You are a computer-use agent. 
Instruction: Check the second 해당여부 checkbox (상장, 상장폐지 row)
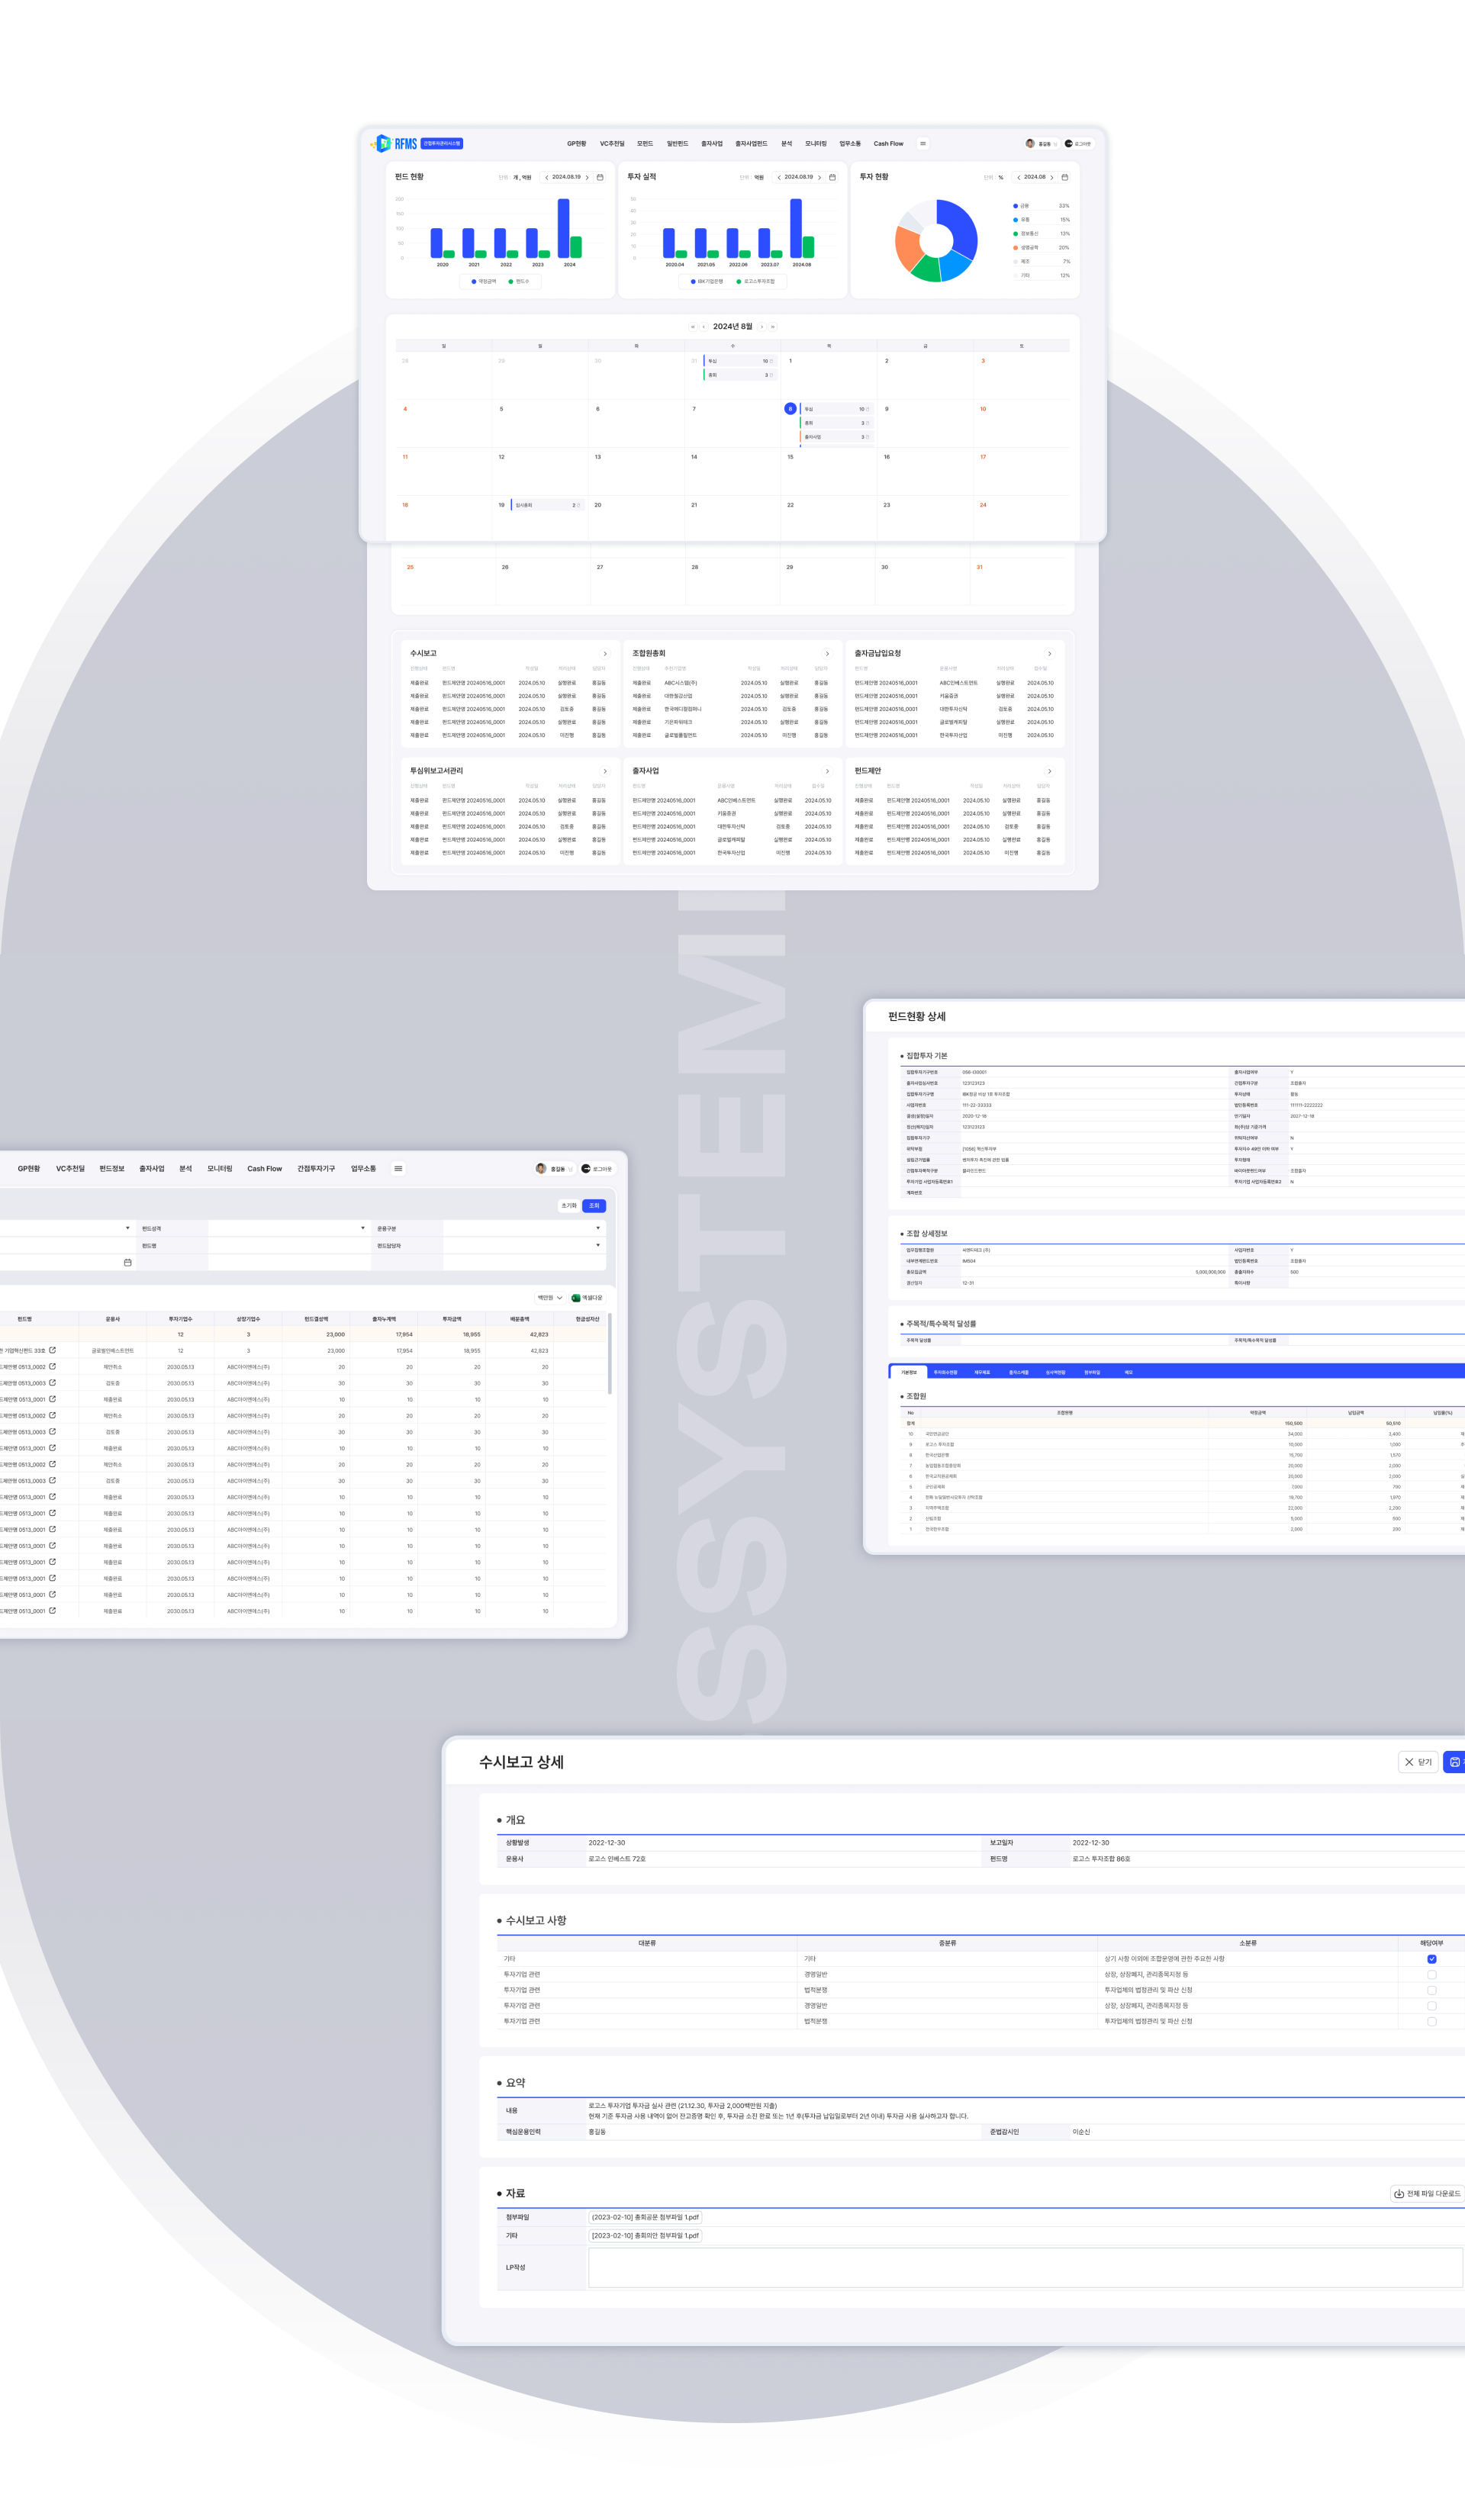tap(1431, 1974)
